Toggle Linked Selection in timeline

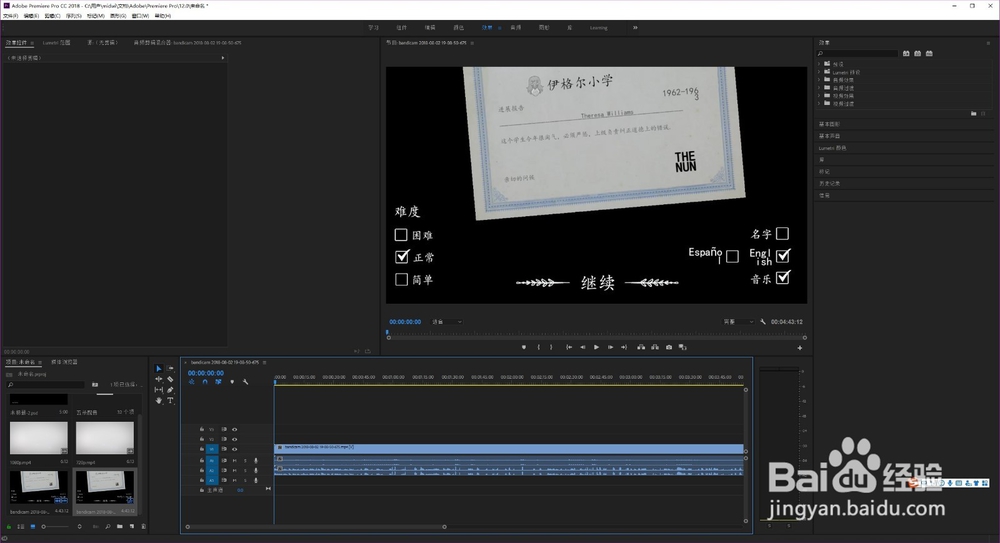[218, 382]
